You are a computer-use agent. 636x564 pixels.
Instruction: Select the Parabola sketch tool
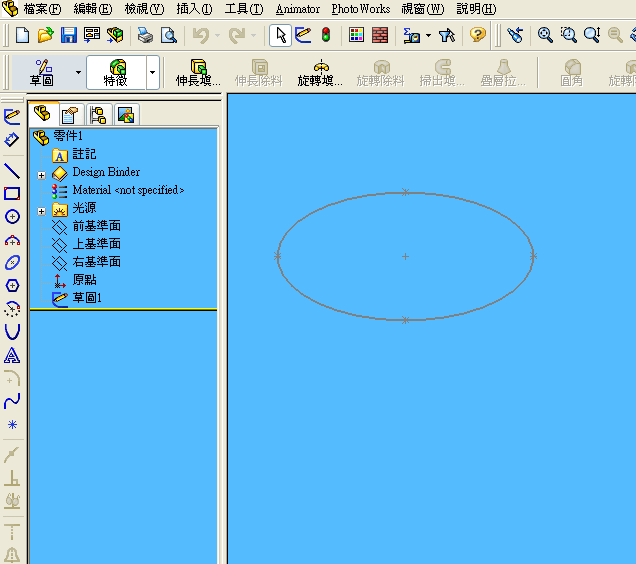[x=12, y=332]
